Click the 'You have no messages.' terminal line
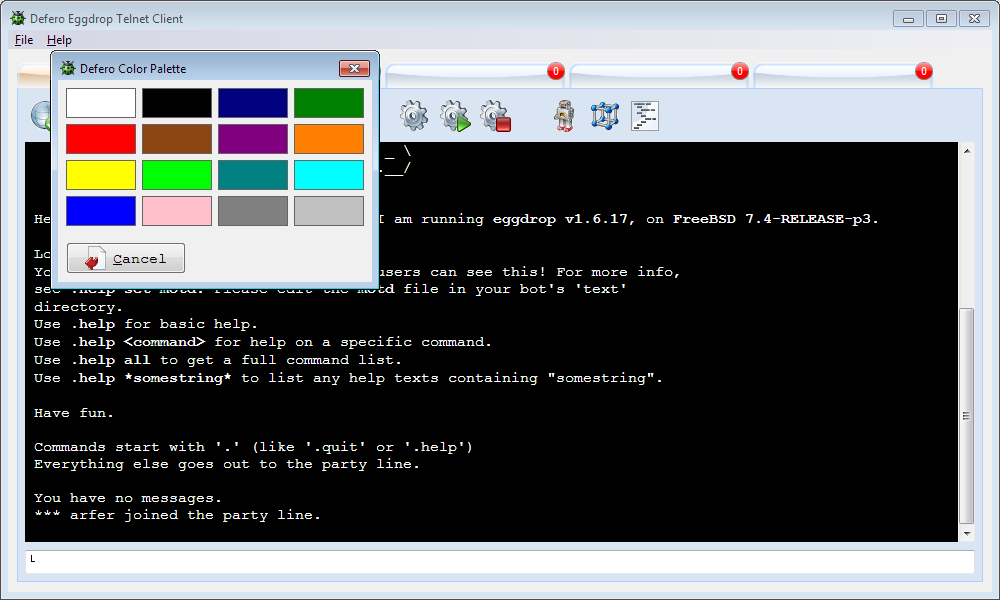Screen dimensions: 1000x600 click(128, 498)
